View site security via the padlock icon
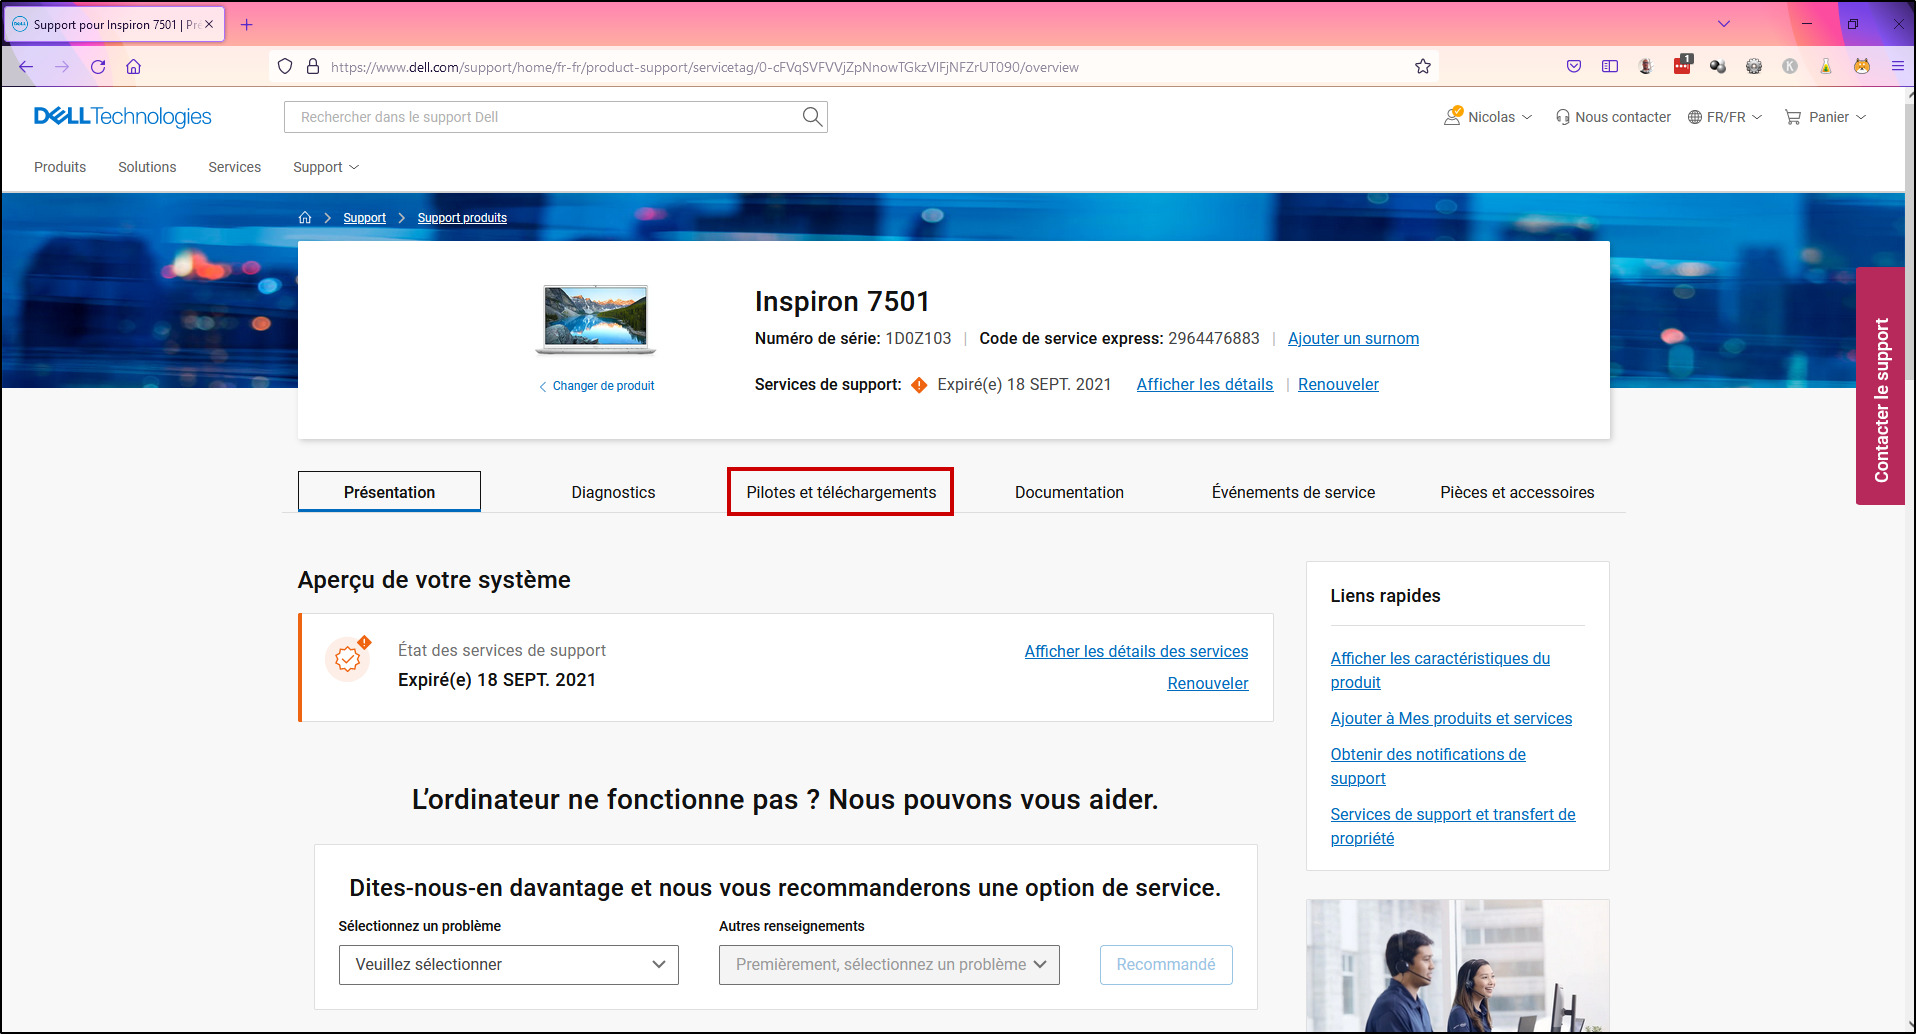Screen dimensions: 1916x1034 pyautogui.click(x=313, y=67)
